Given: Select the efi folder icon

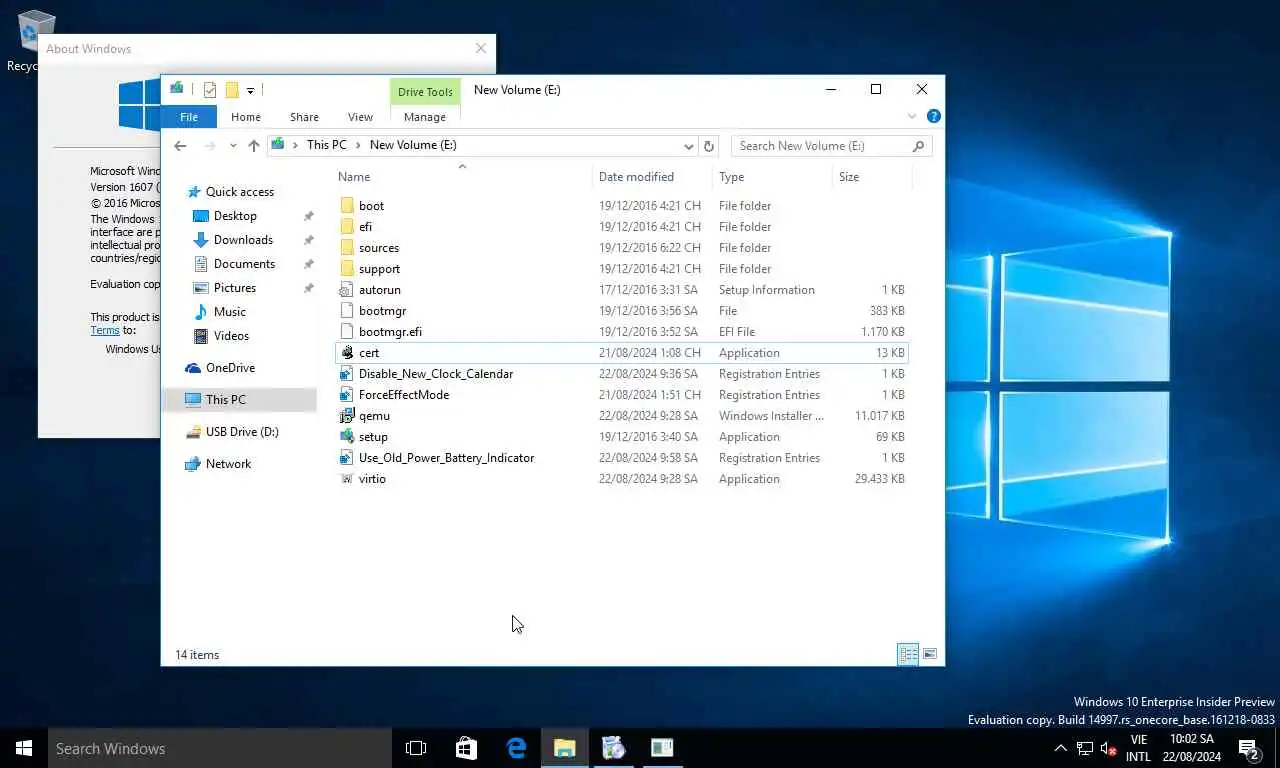Looking at the screenshot, I should coord(347,227).
